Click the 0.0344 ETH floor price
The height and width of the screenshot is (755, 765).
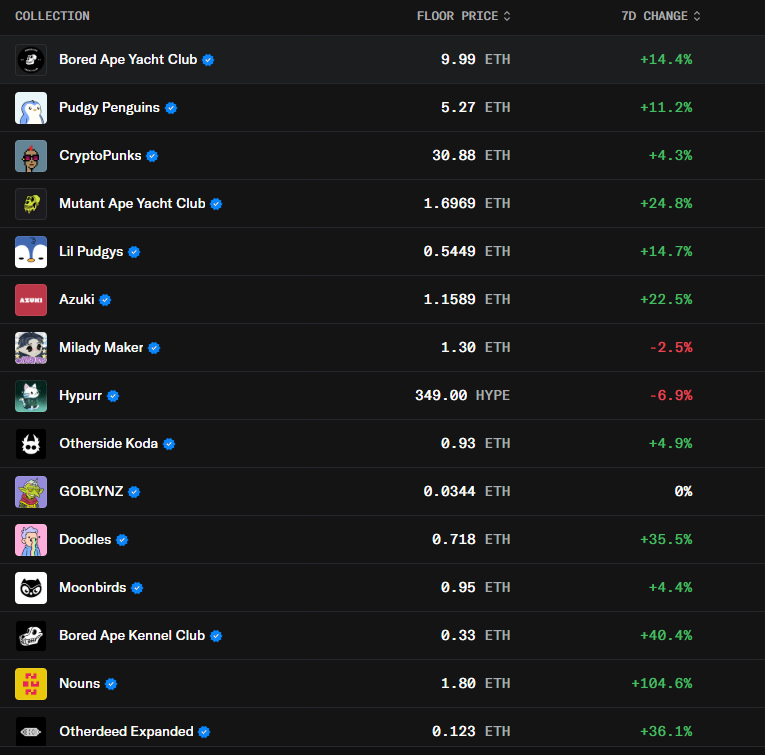(467, 492)
